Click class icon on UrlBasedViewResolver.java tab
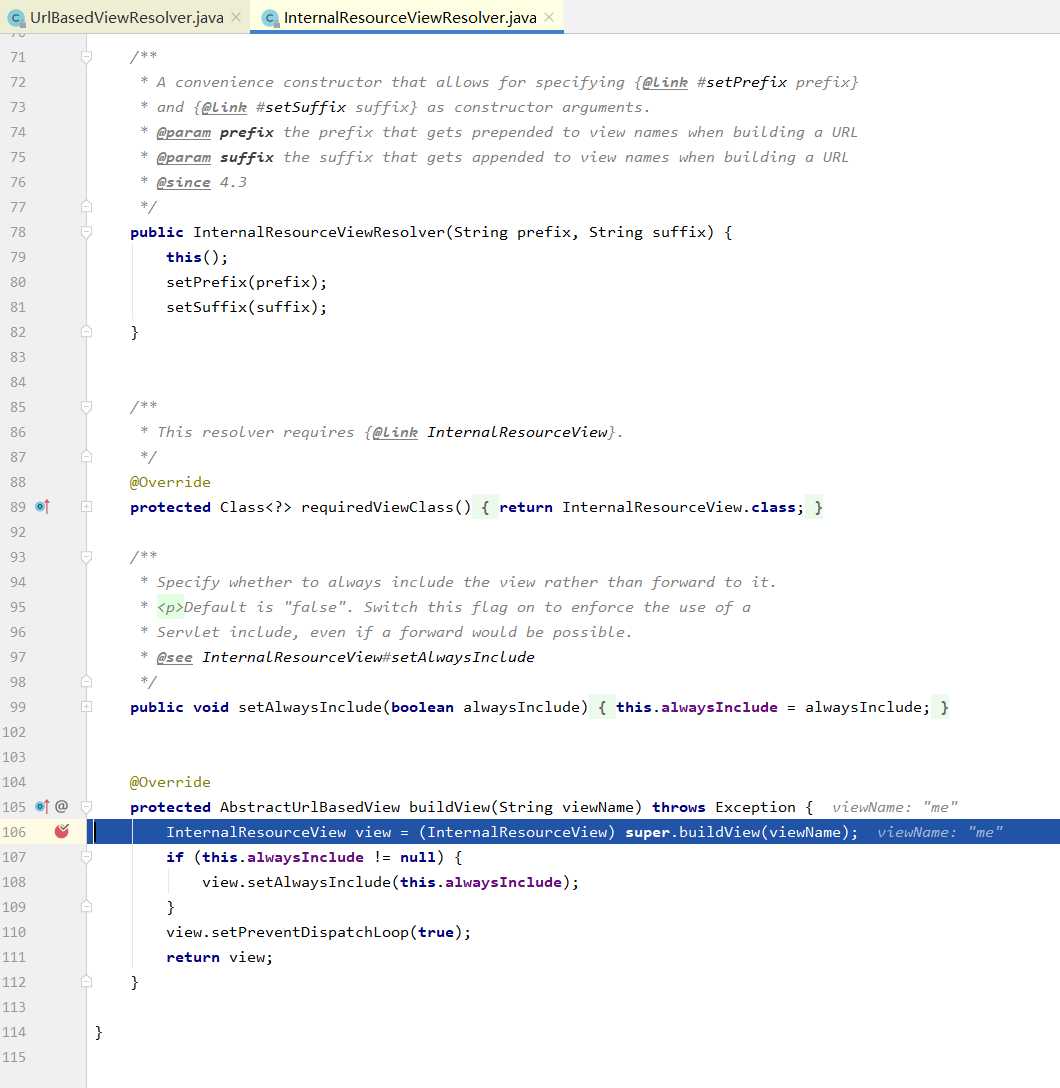 15,18
